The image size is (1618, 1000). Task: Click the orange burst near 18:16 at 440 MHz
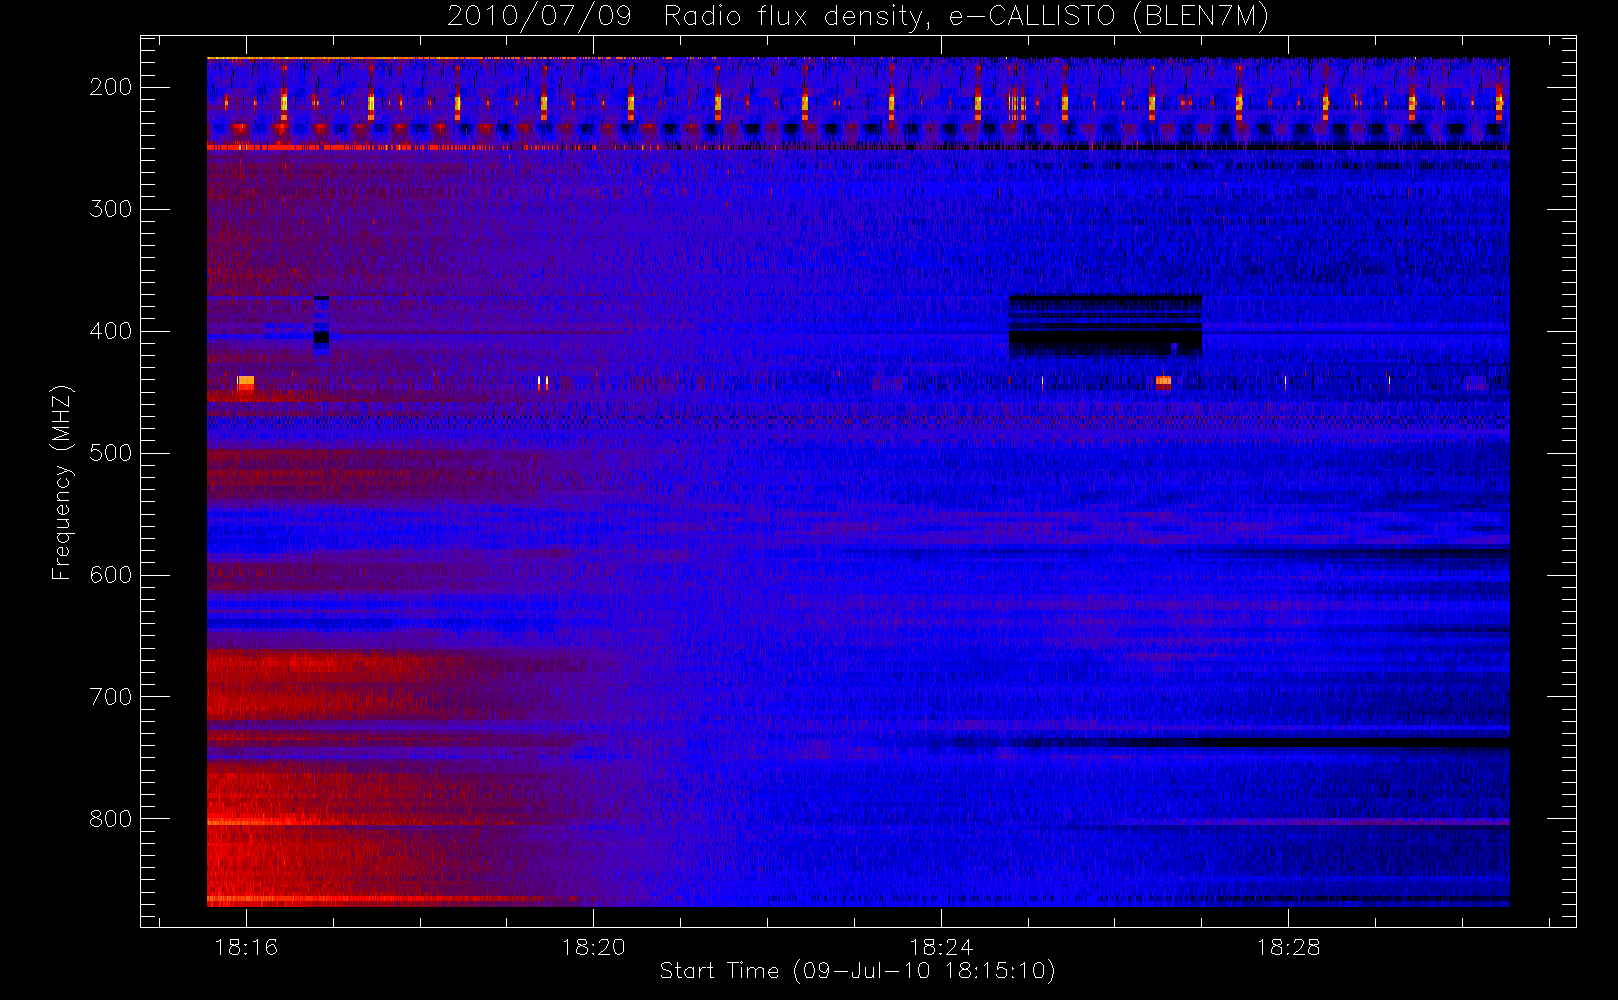click(x=246, y=382)
